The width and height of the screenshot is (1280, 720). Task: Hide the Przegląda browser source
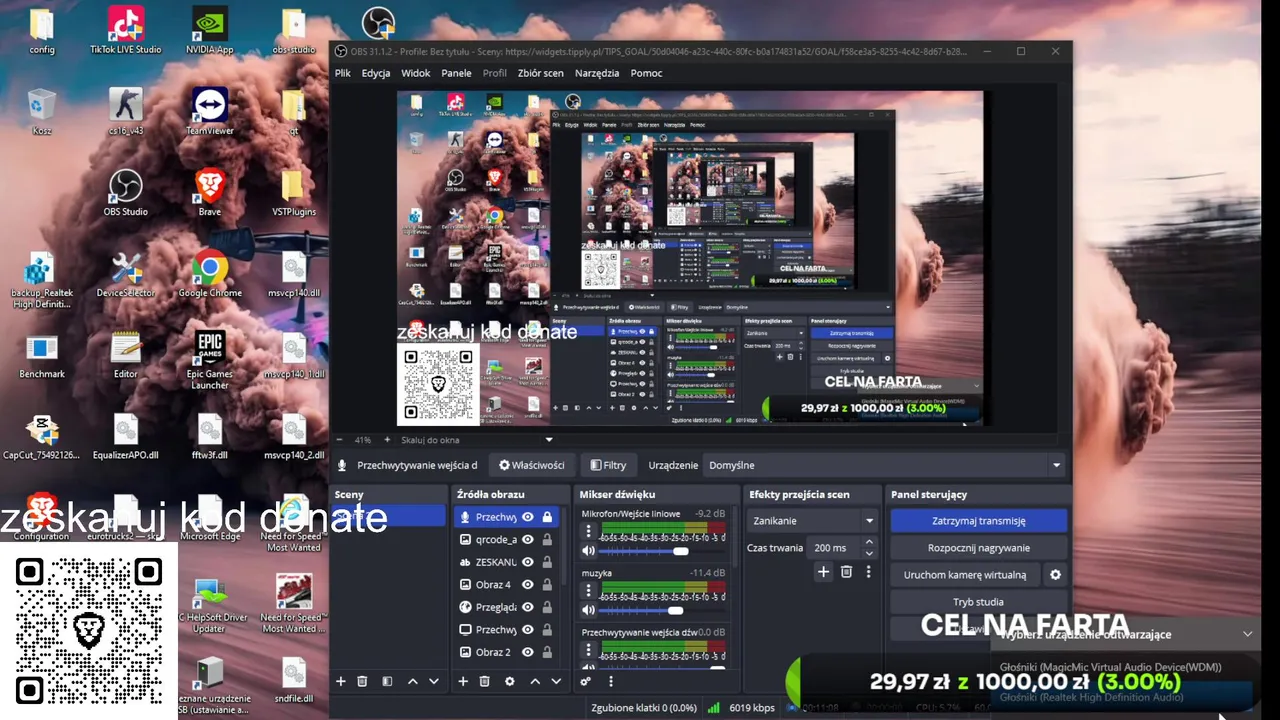[528, 607]
